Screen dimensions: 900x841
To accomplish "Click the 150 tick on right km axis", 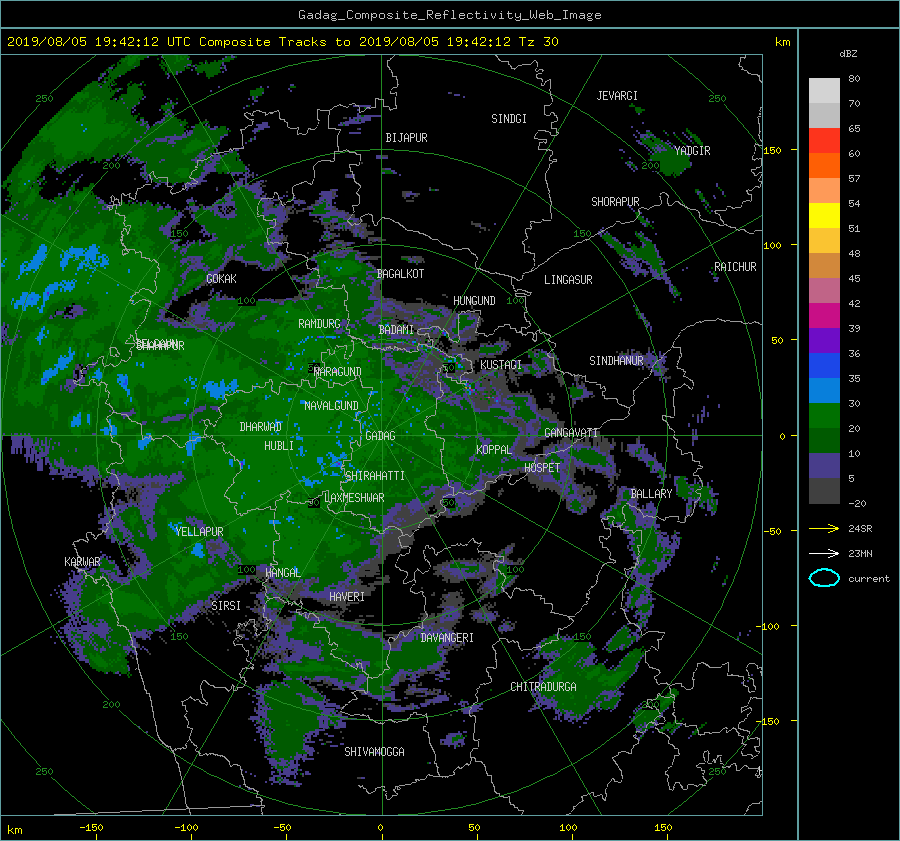I will (772, 150).
